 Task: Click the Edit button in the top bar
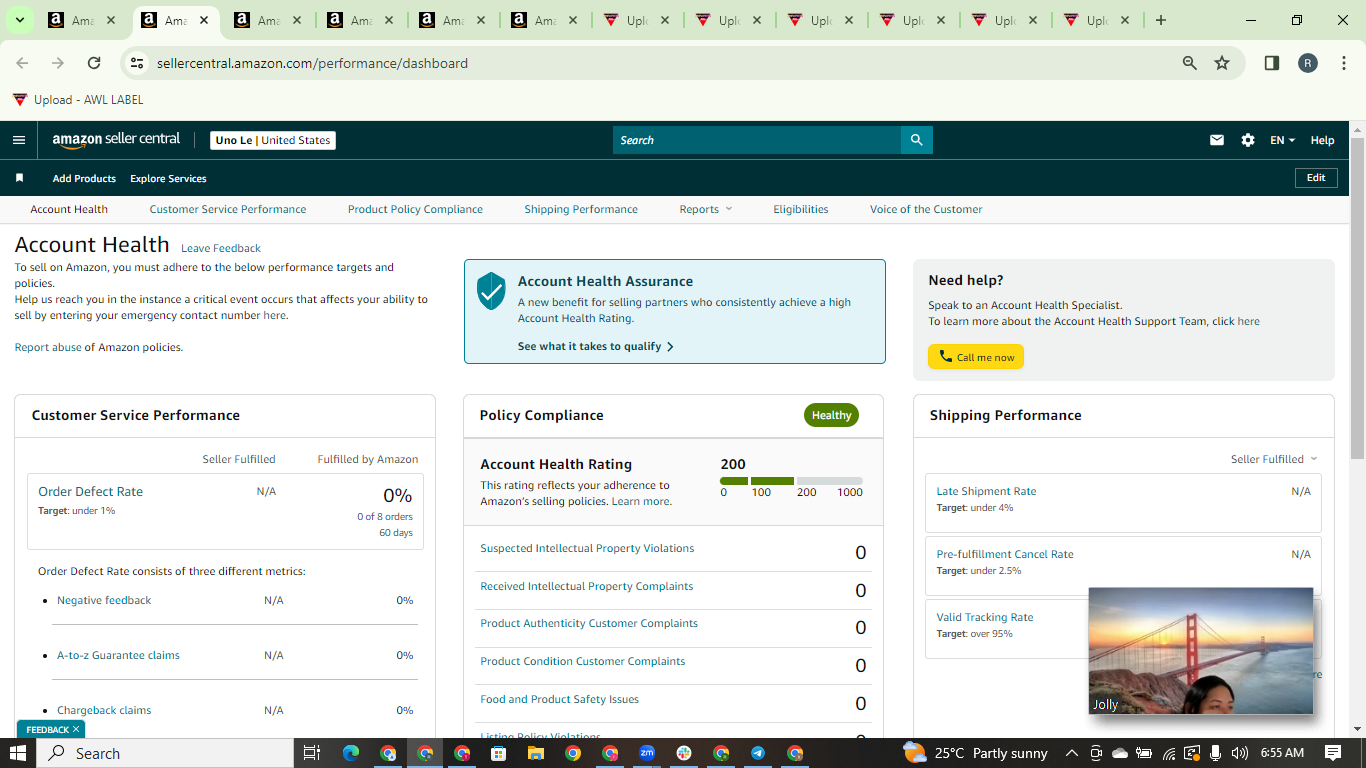point(1316,177)
